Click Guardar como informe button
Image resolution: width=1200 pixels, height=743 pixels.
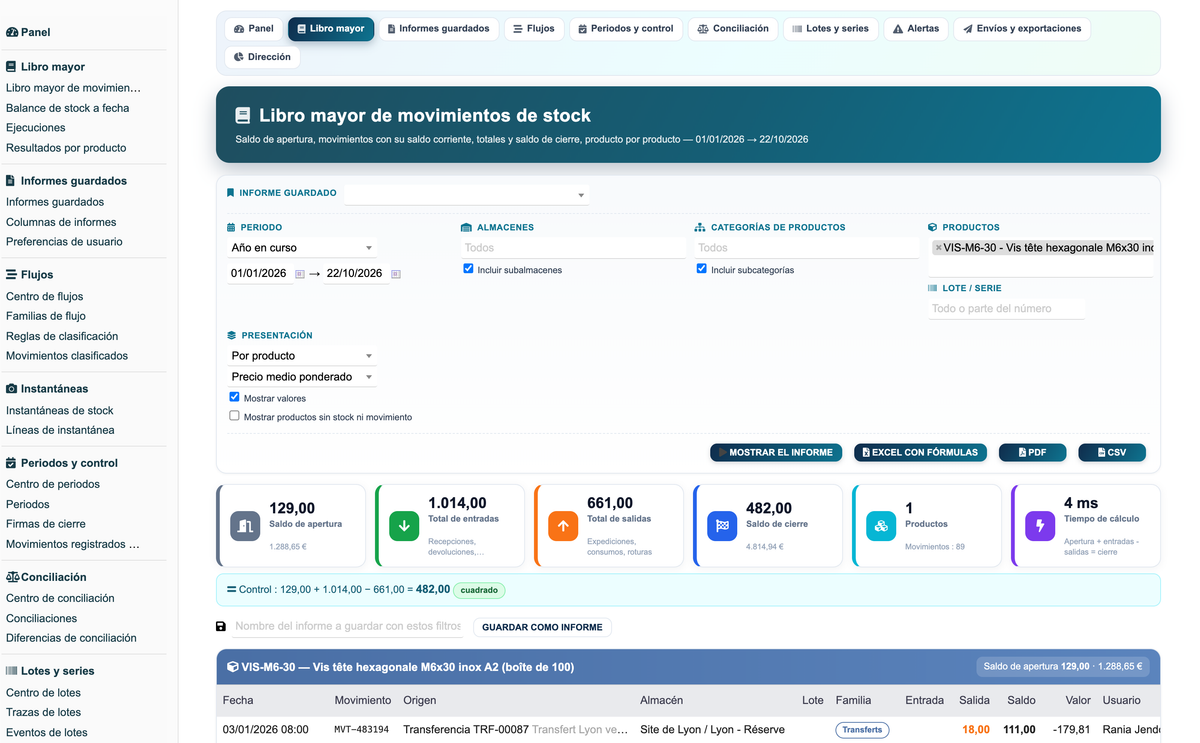click(x=542, y=628)
